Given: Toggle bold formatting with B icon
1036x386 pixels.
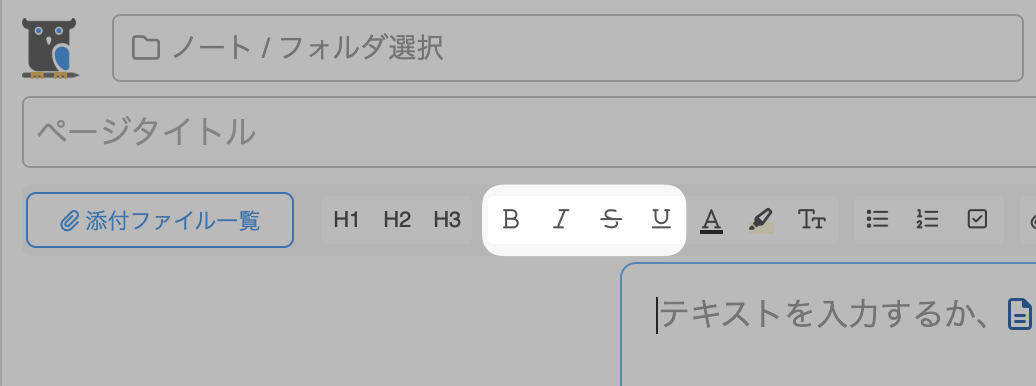Looking at the screenshot, I should tap(510, 219).
